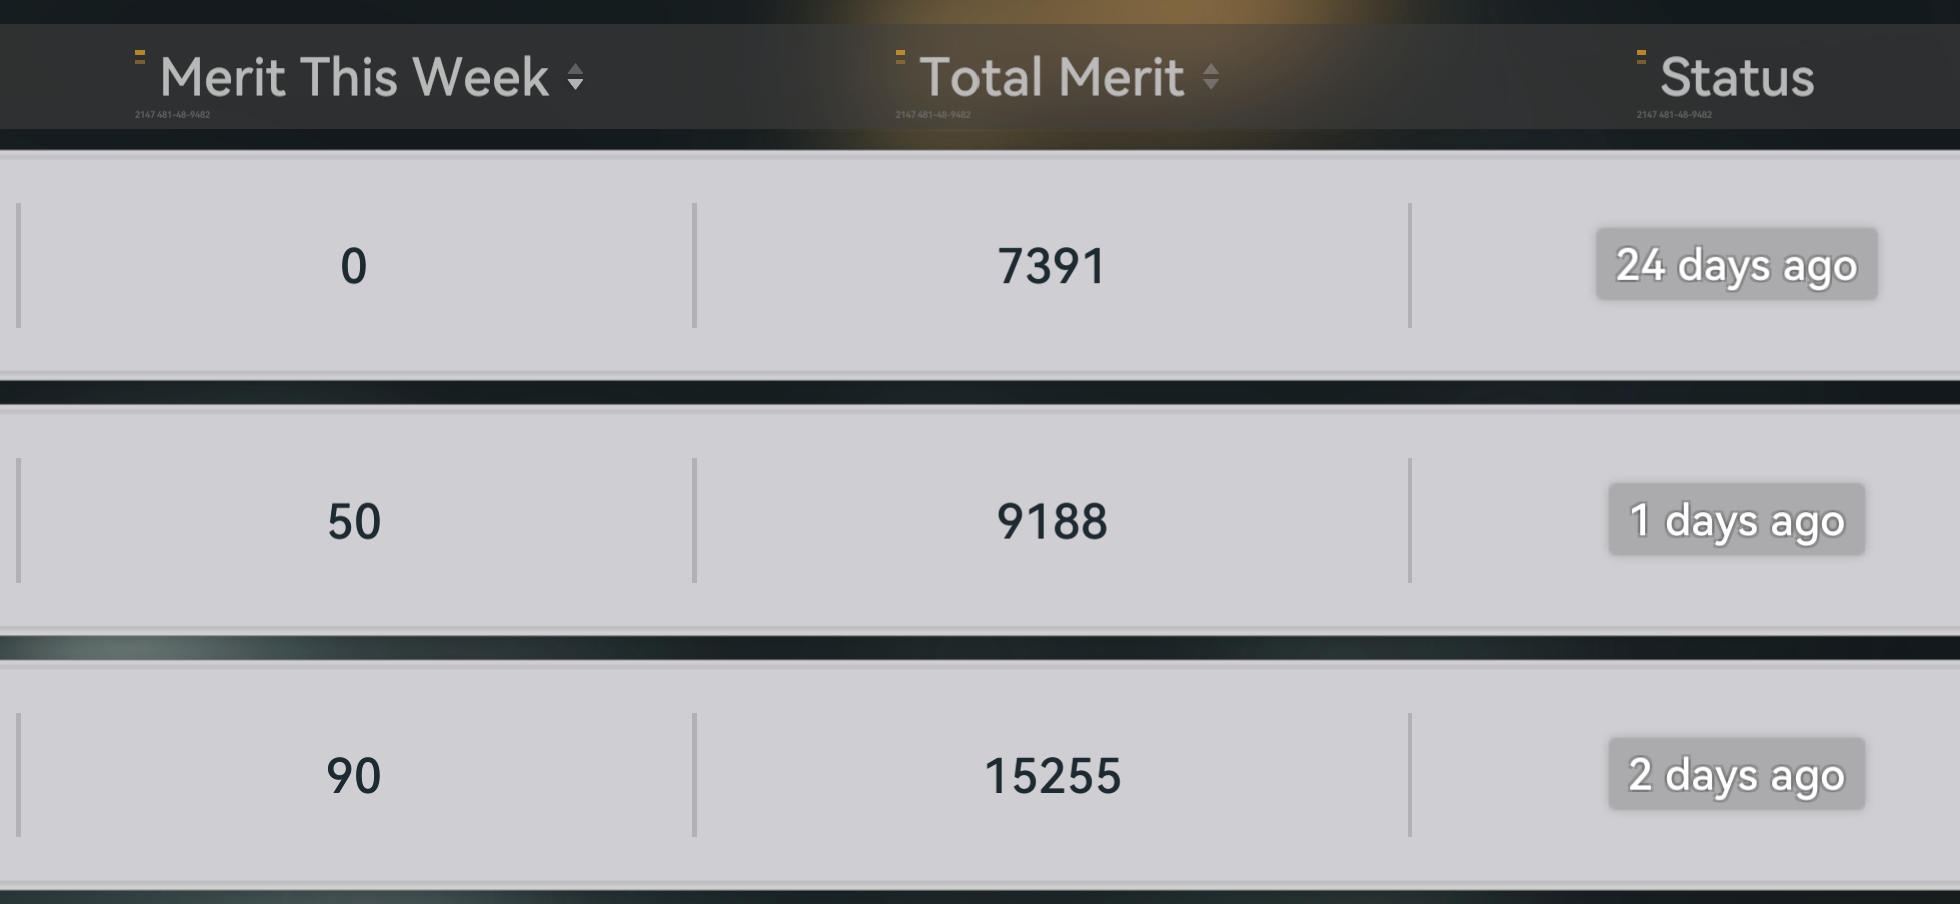Click small ID text under Total Merit
1960x904 pixels.
933,115
